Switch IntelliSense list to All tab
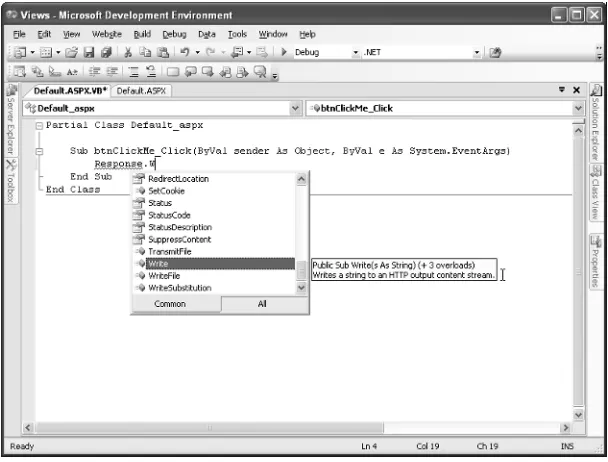Viewport: 608px width, 462px height. tap(262, 304)
